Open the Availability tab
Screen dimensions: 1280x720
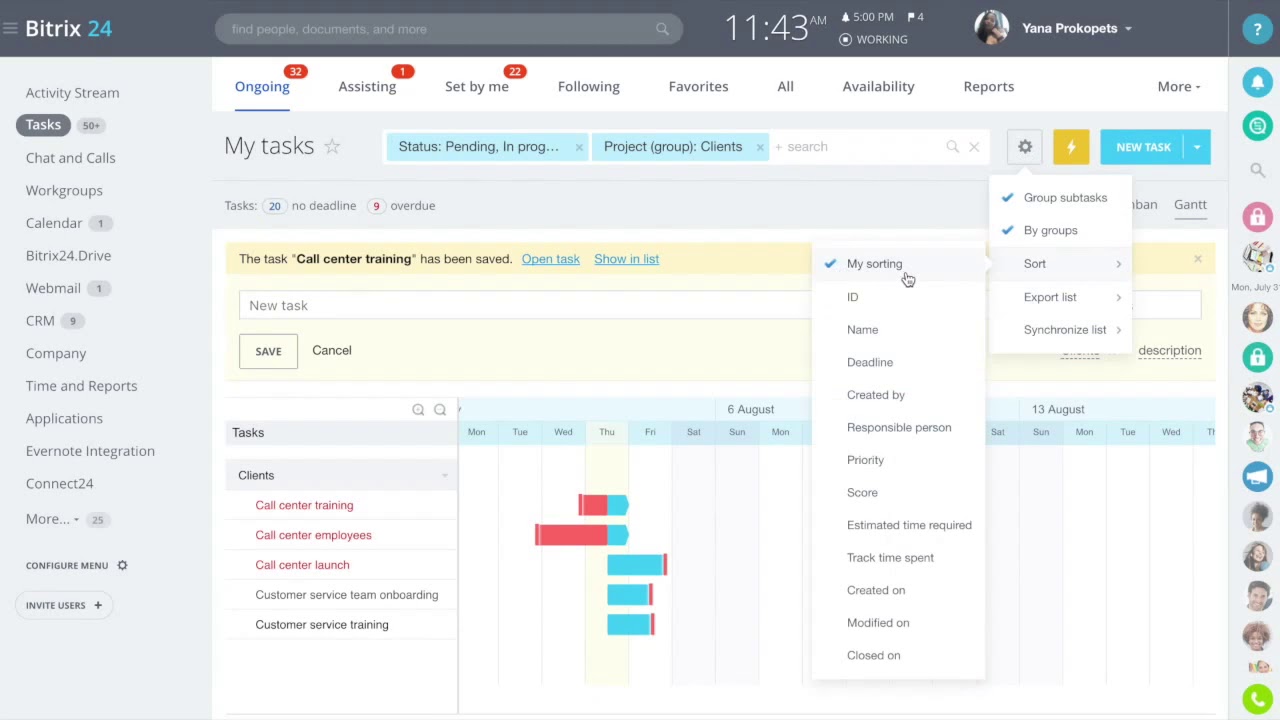tap(878, 87)
